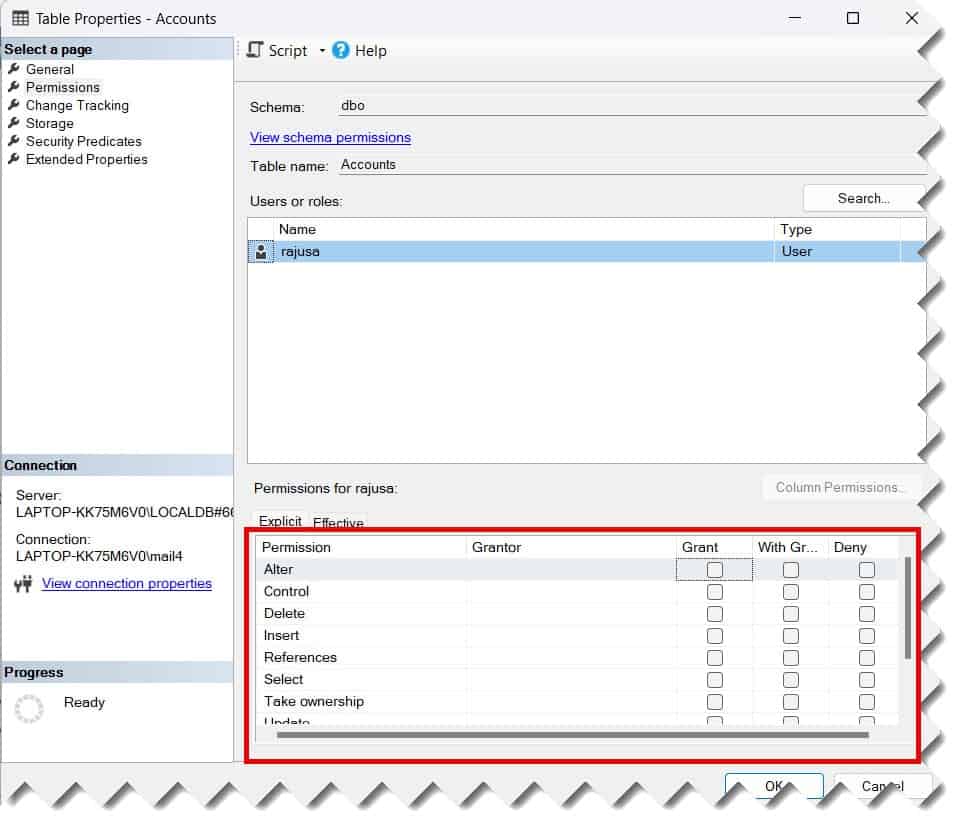Select the Permissions page icon
Viewport: 957px width, 822px height.
pyautogui.click(x=16, y=87)
